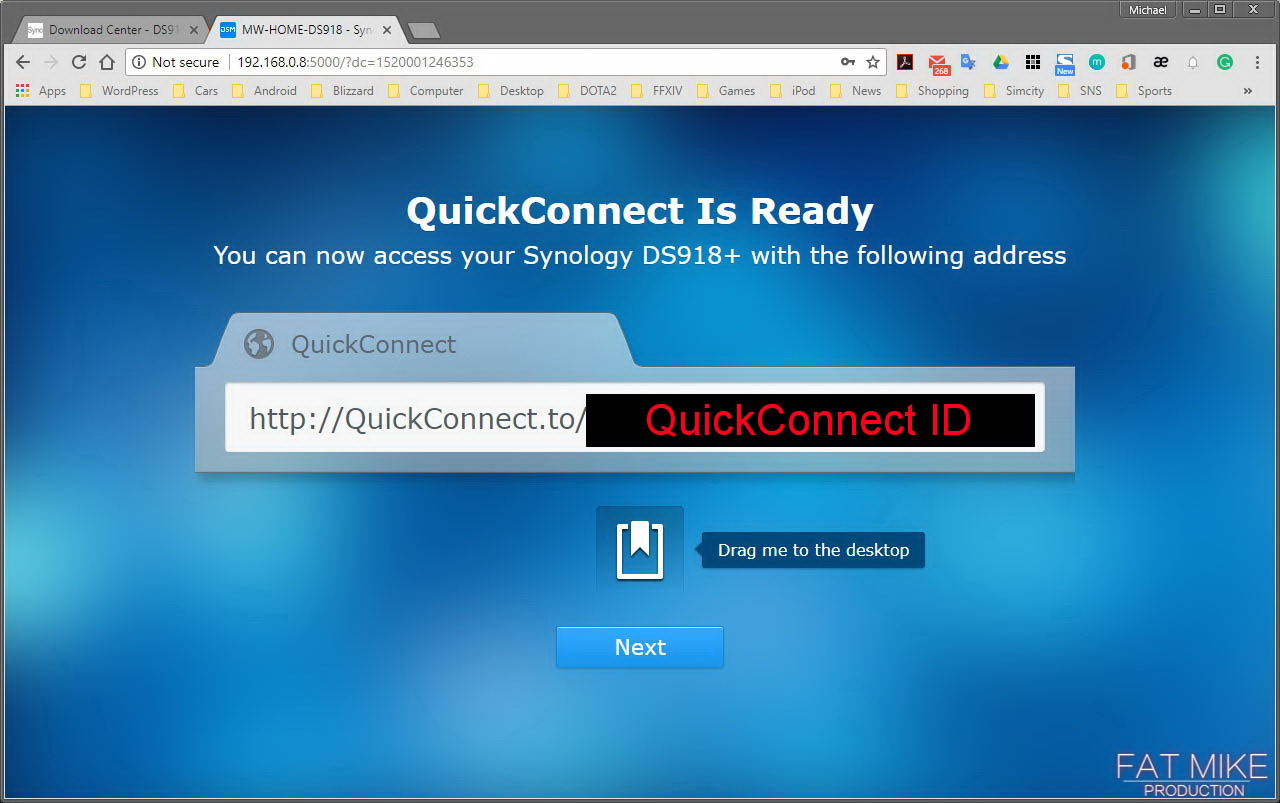Open the Shopping bookmarks folder

pyautogui.click(x=932, y=90)
